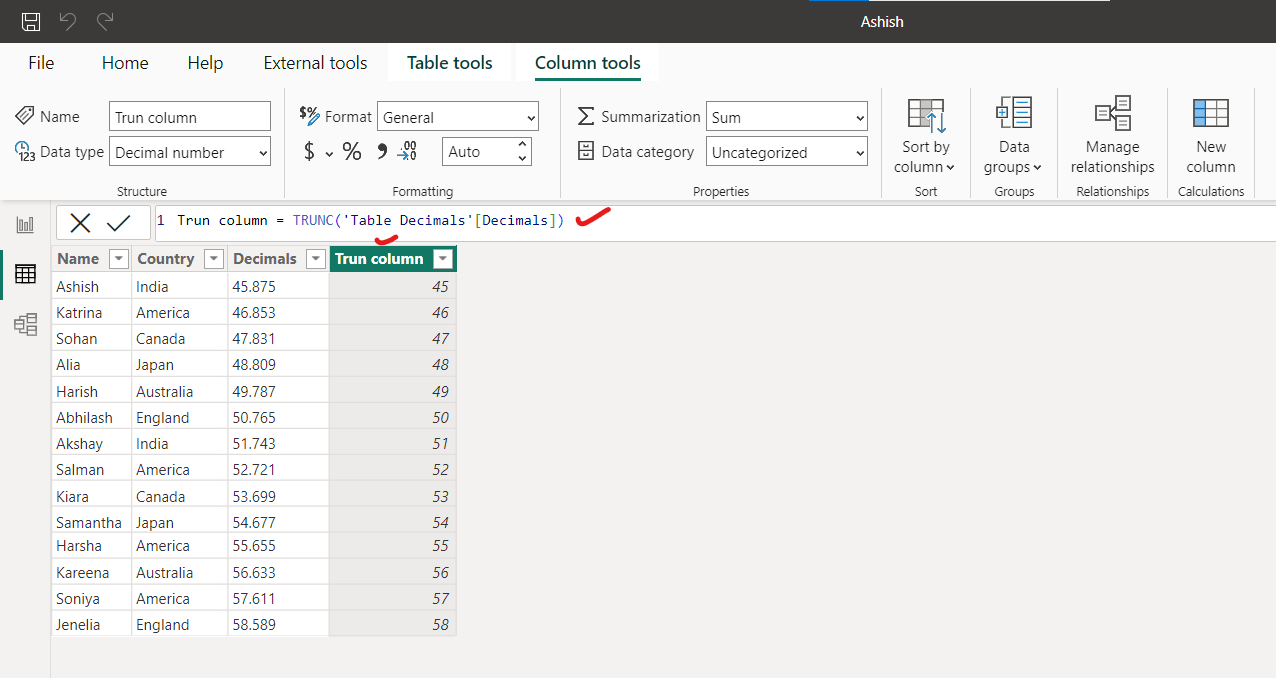Cancel formula editing with the X button
Viewport: 1276px width, 678px height.
pyautogui.click(x=80, y=222)
